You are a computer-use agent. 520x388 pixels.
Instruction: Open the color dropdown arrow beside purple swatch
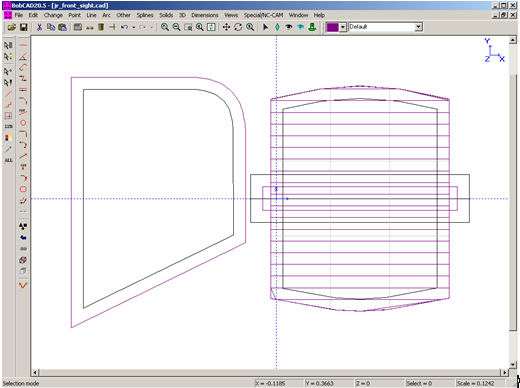click(x=343, y=27)
